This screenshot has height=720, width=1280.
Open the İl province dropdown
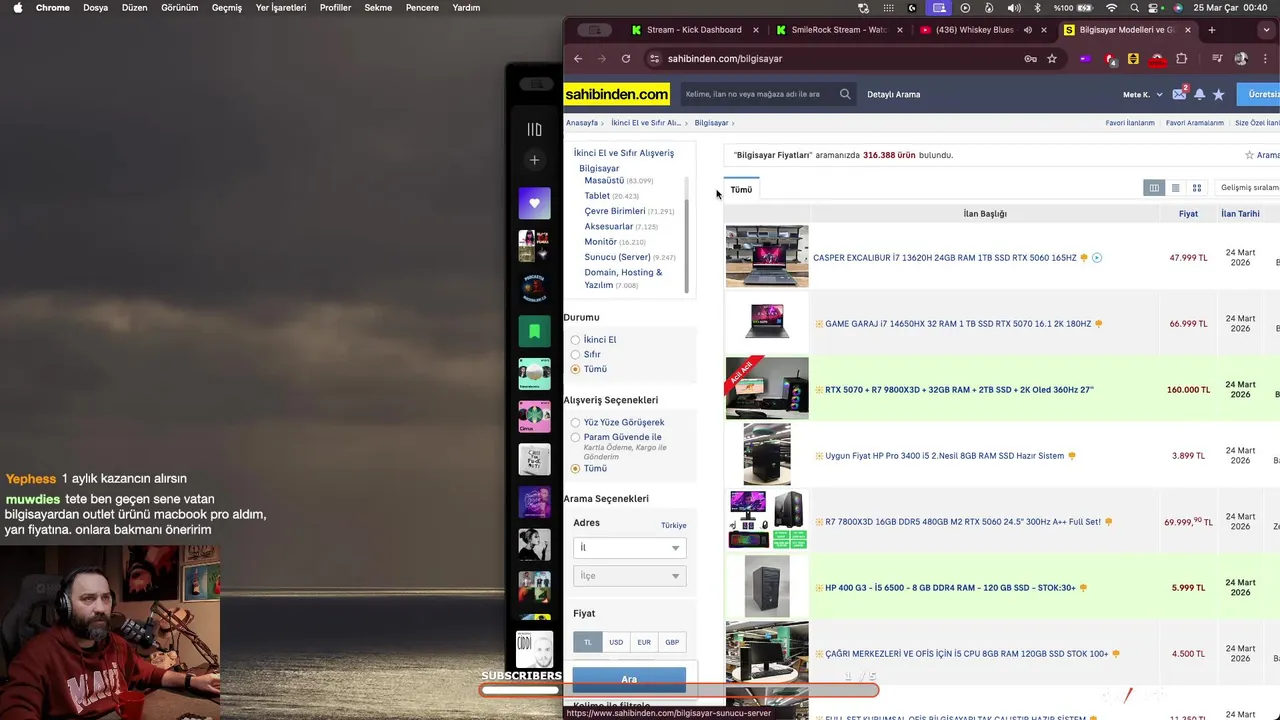[629, 547]
